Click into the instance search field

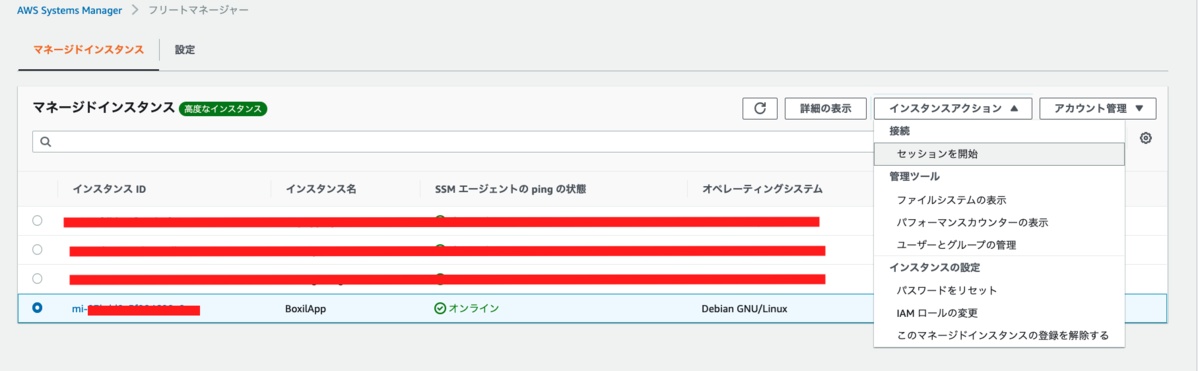(x=453, y=142)
